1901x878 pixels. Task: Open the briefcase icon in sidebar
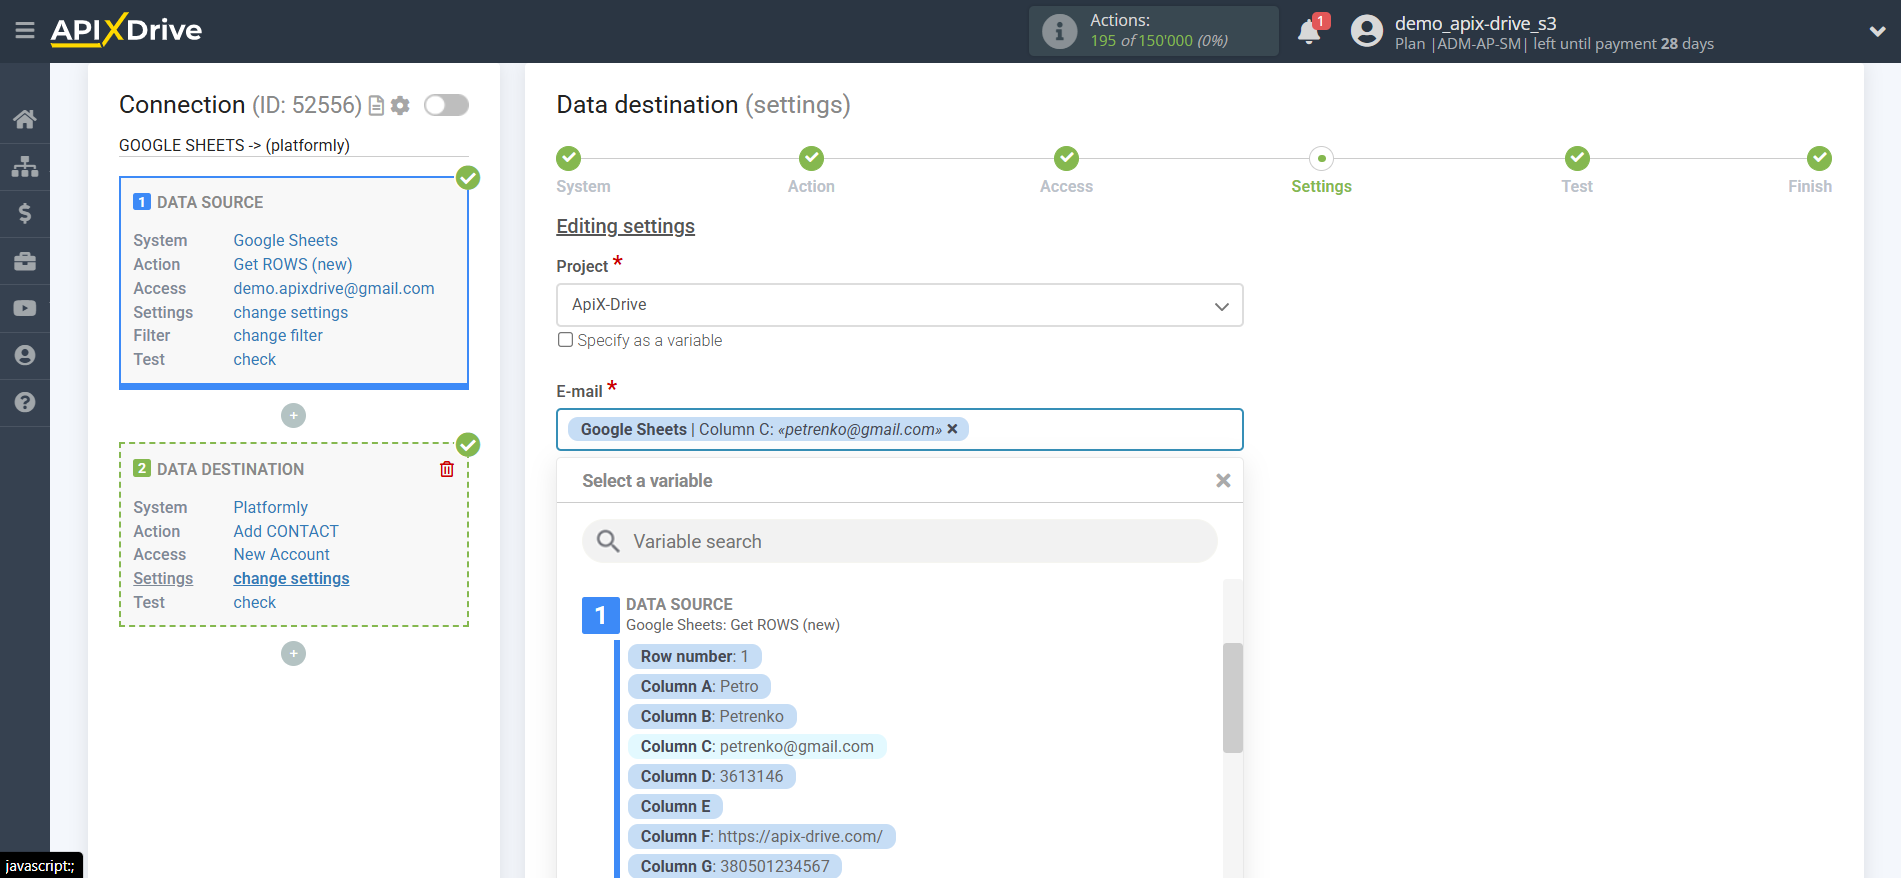pos(25,261)
